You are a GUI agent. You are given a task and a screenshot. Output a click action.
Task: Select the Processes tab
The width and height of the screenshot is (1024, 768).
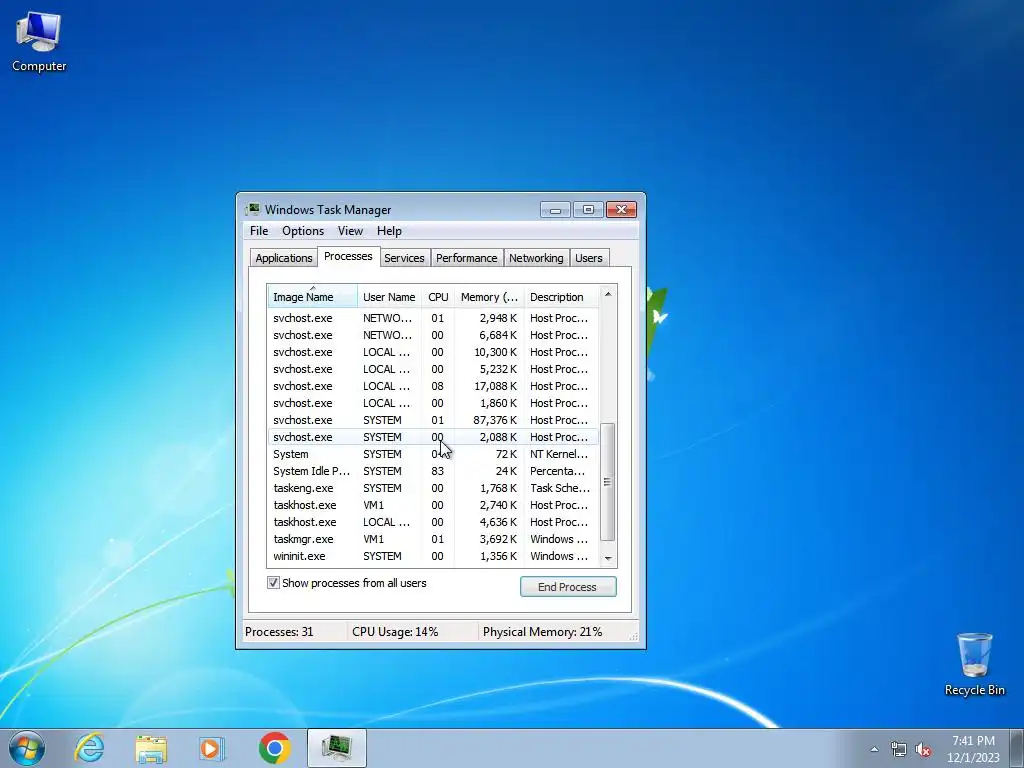coord(348,256)
